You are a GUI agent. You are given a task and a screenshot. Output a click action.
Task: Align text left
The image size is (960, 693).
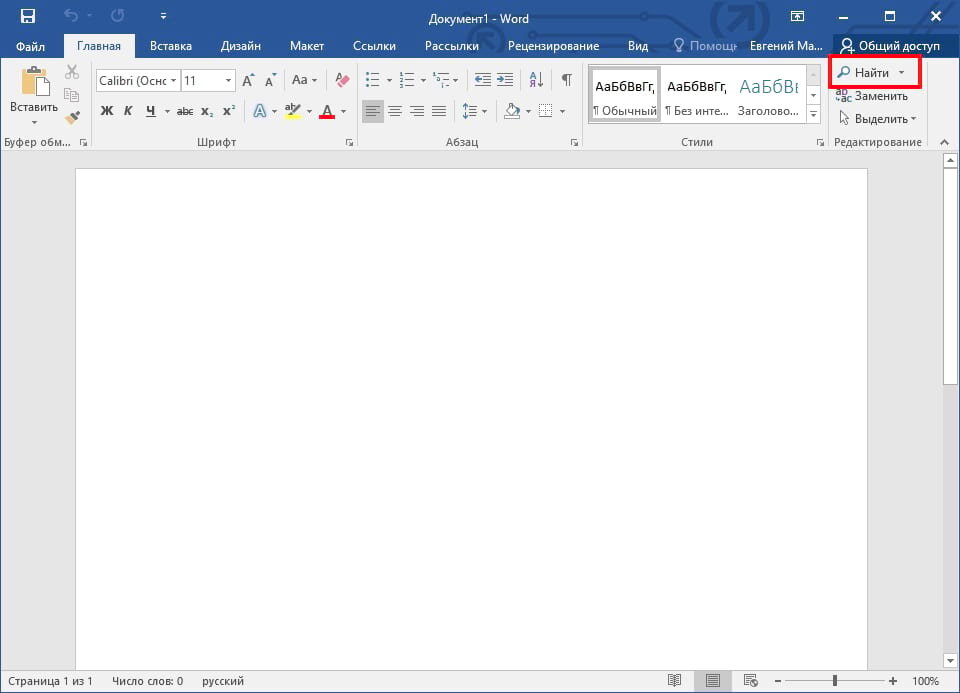click(x=373, y=111)
